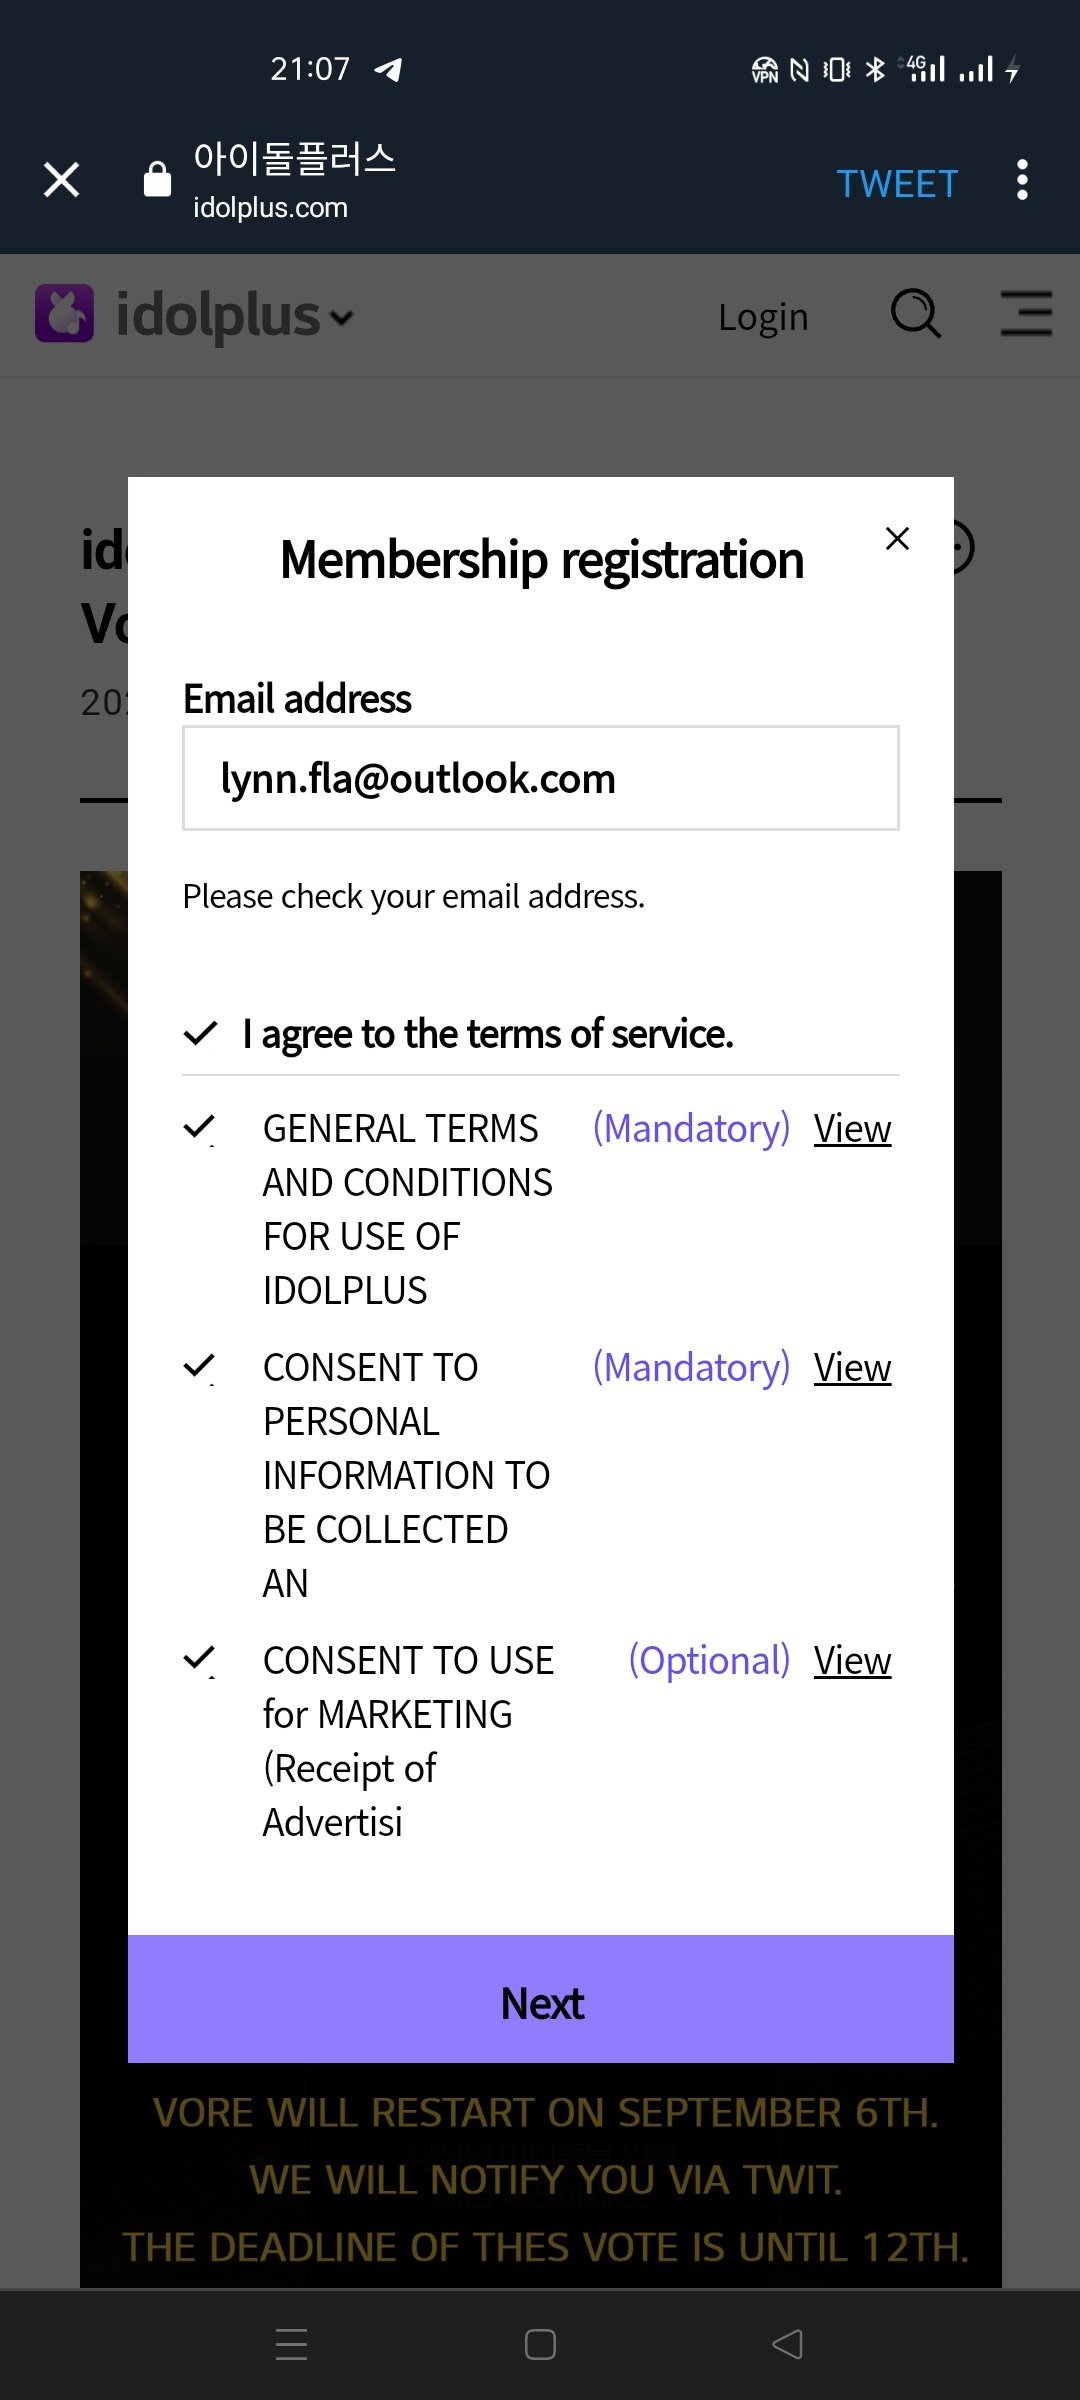1080x2400 pixels.
Task: Uncheck General Terms and Conditions checkbox
Action: point(200,1128)
